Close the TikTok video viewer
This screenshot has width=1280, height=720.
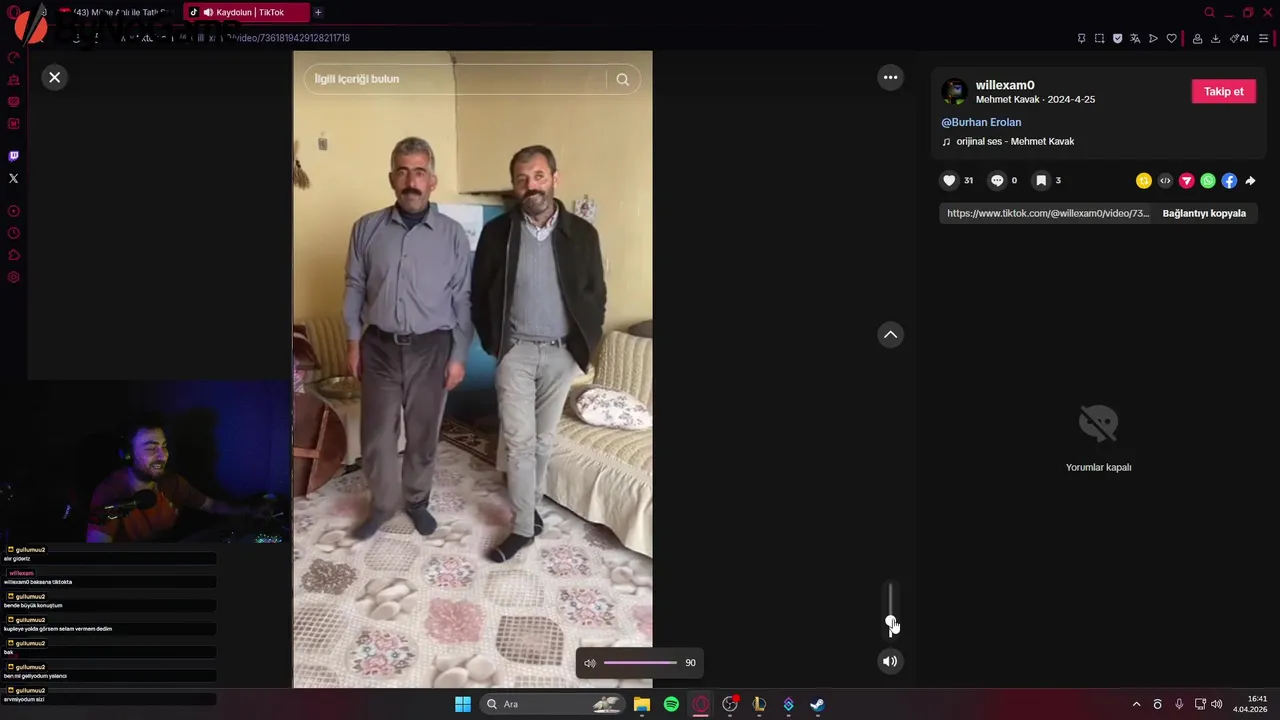pyautogui.click(x=55, y=77)
